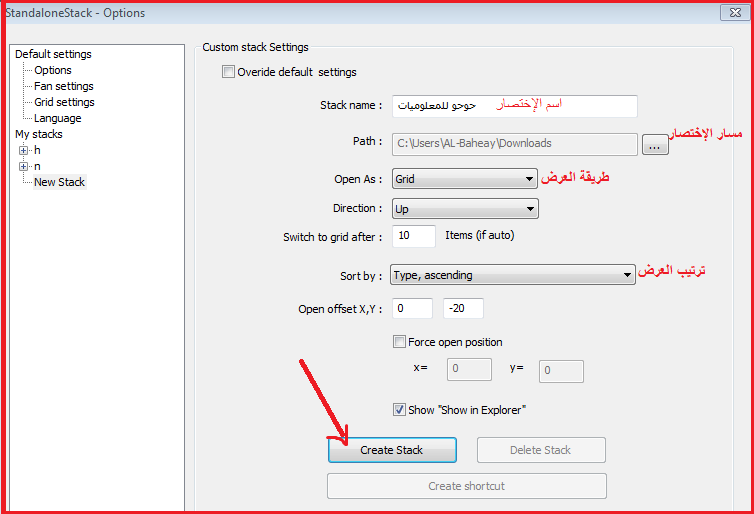
Task: Open Fan settings in sidebar
Action: pyautogui.click(x=63, y=86)
